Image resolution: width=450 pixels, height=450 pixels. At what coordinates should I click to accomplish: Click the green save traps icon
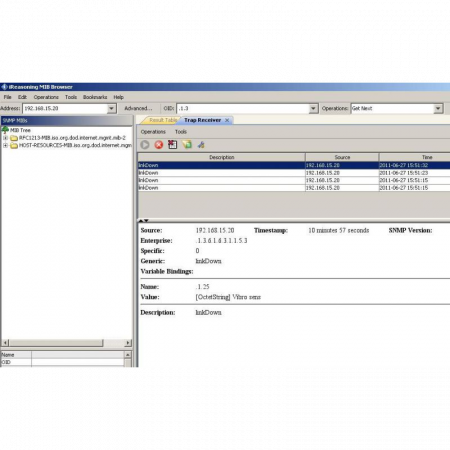point(187,145)
